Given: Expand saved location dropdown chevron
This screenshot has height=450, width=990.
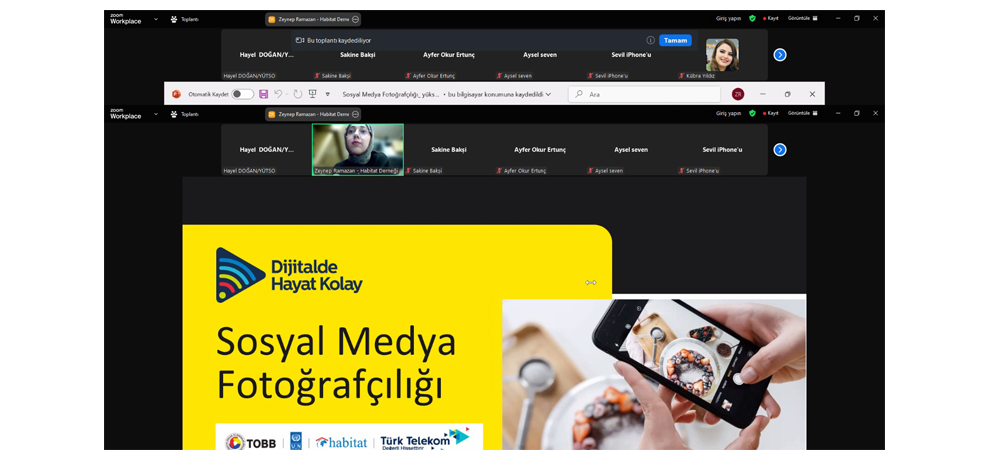Looking at the screenshot, I should point(548,94).
